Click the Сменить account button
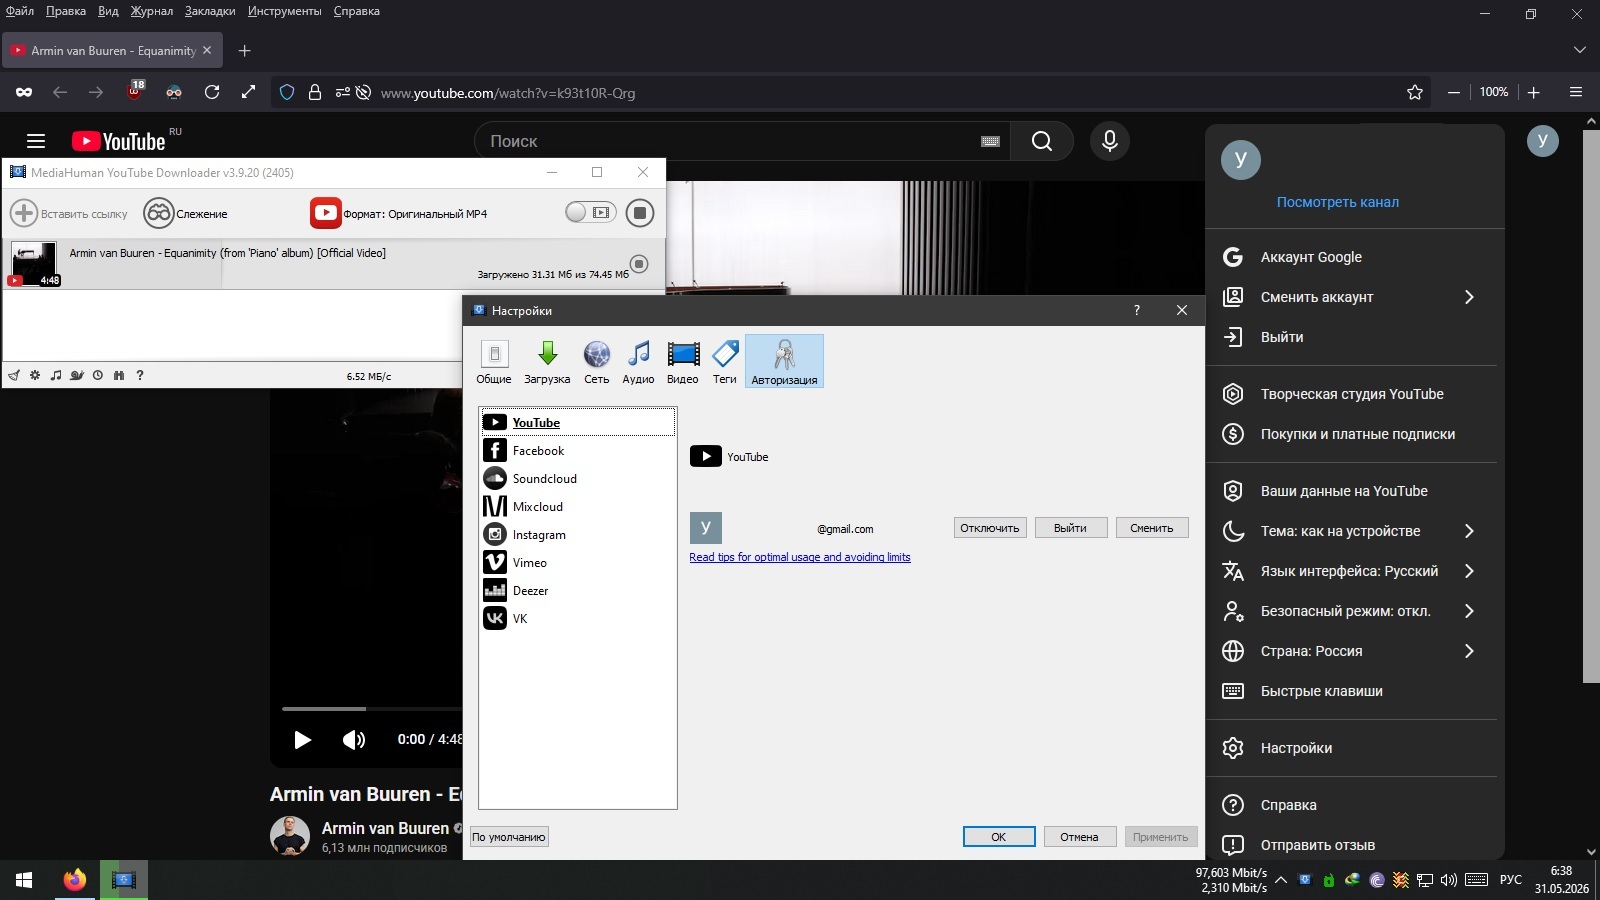Viewport: 1600px width, 900px height. (x=1152, y=528)
